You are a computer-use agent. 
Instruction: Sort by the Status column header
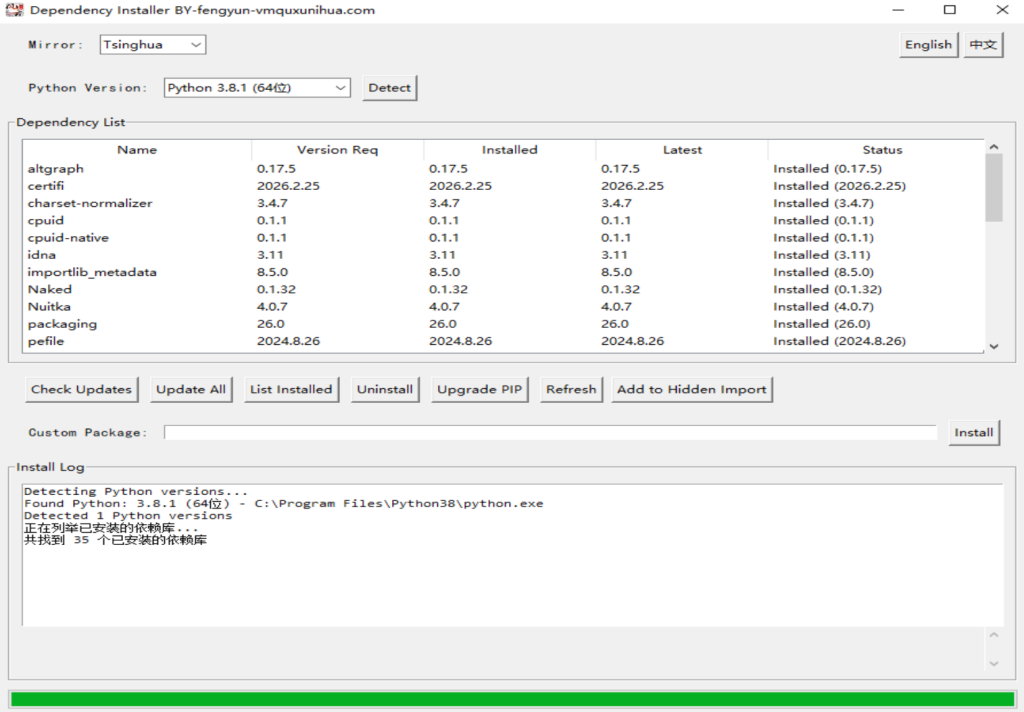coord(881,150)
